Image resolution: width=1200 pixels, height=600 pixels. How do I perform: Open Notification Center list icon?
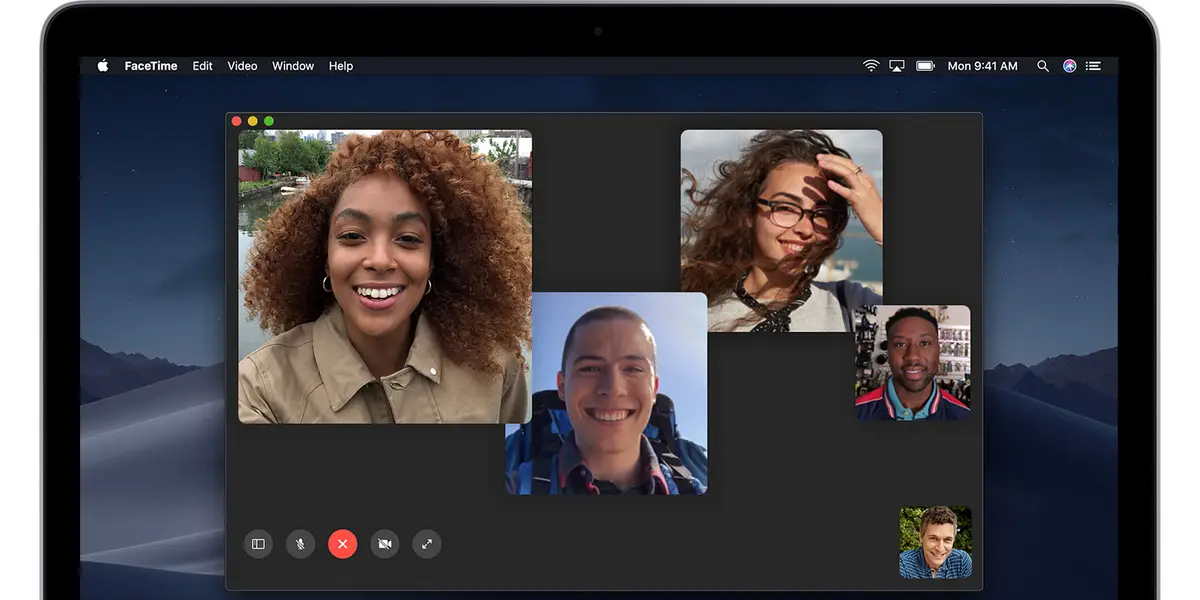pos(1093,66)
